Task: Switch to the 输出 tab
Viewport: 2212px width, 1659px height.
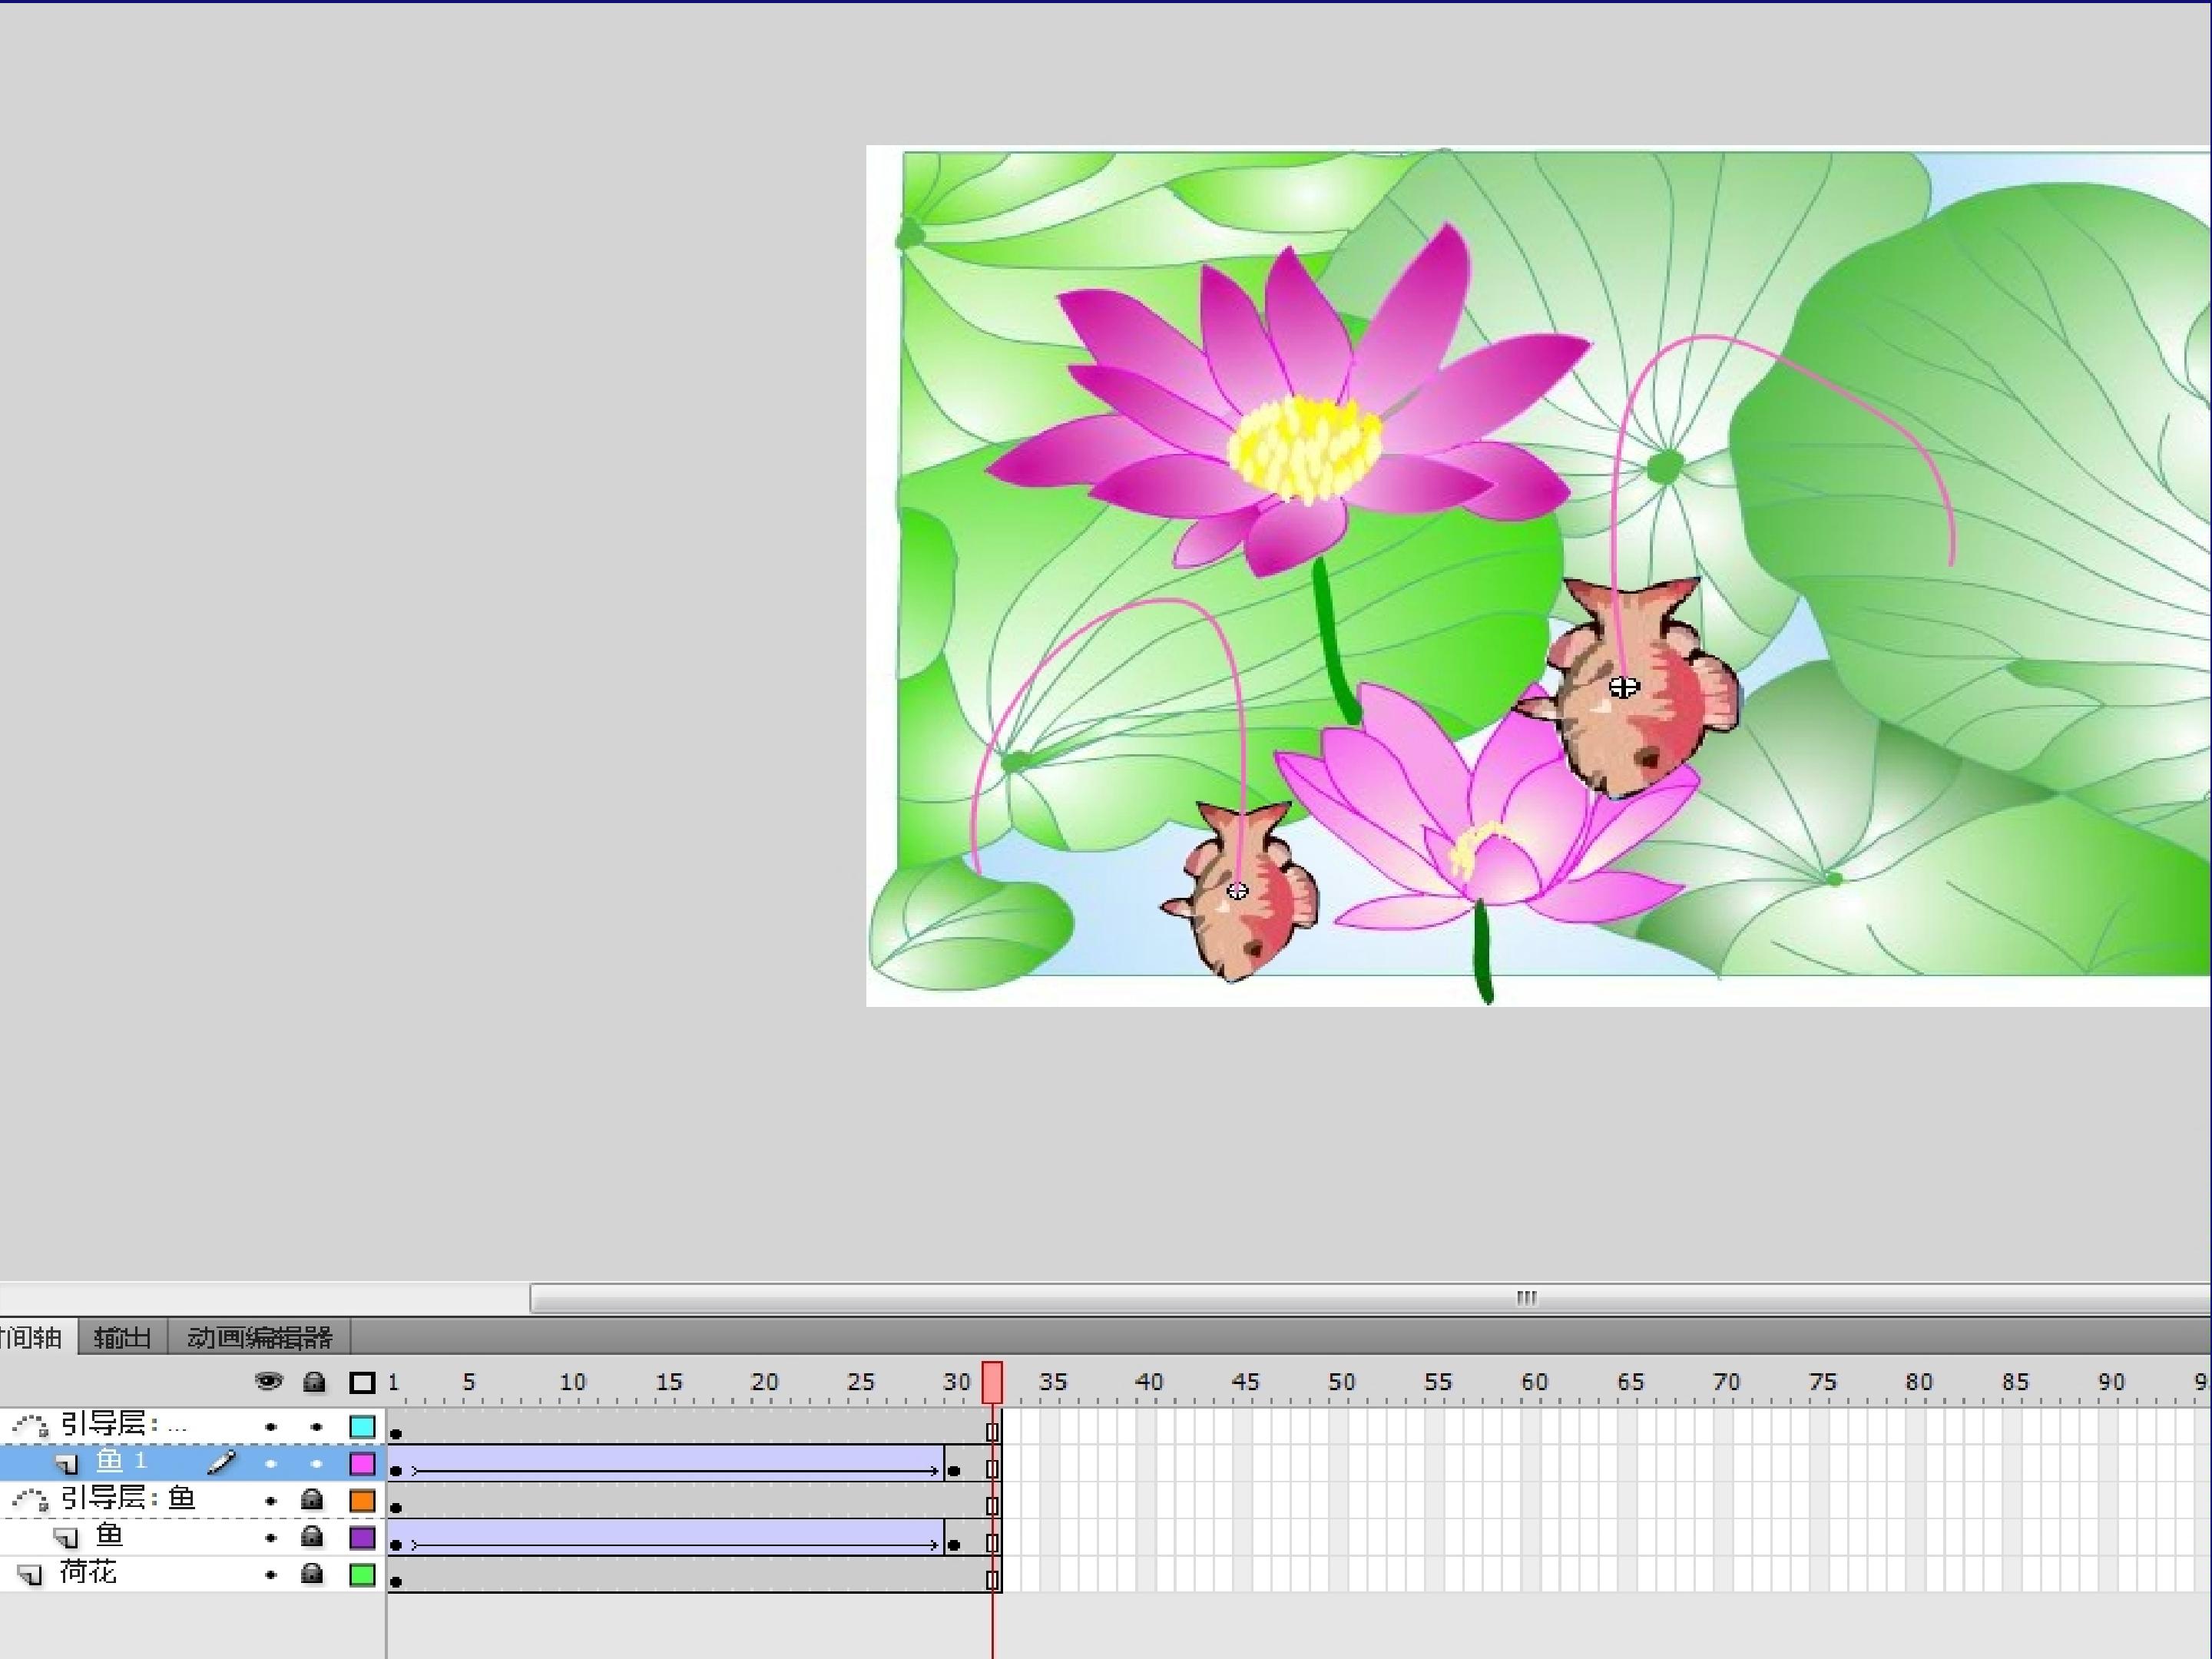Action: click(122, 1338)
